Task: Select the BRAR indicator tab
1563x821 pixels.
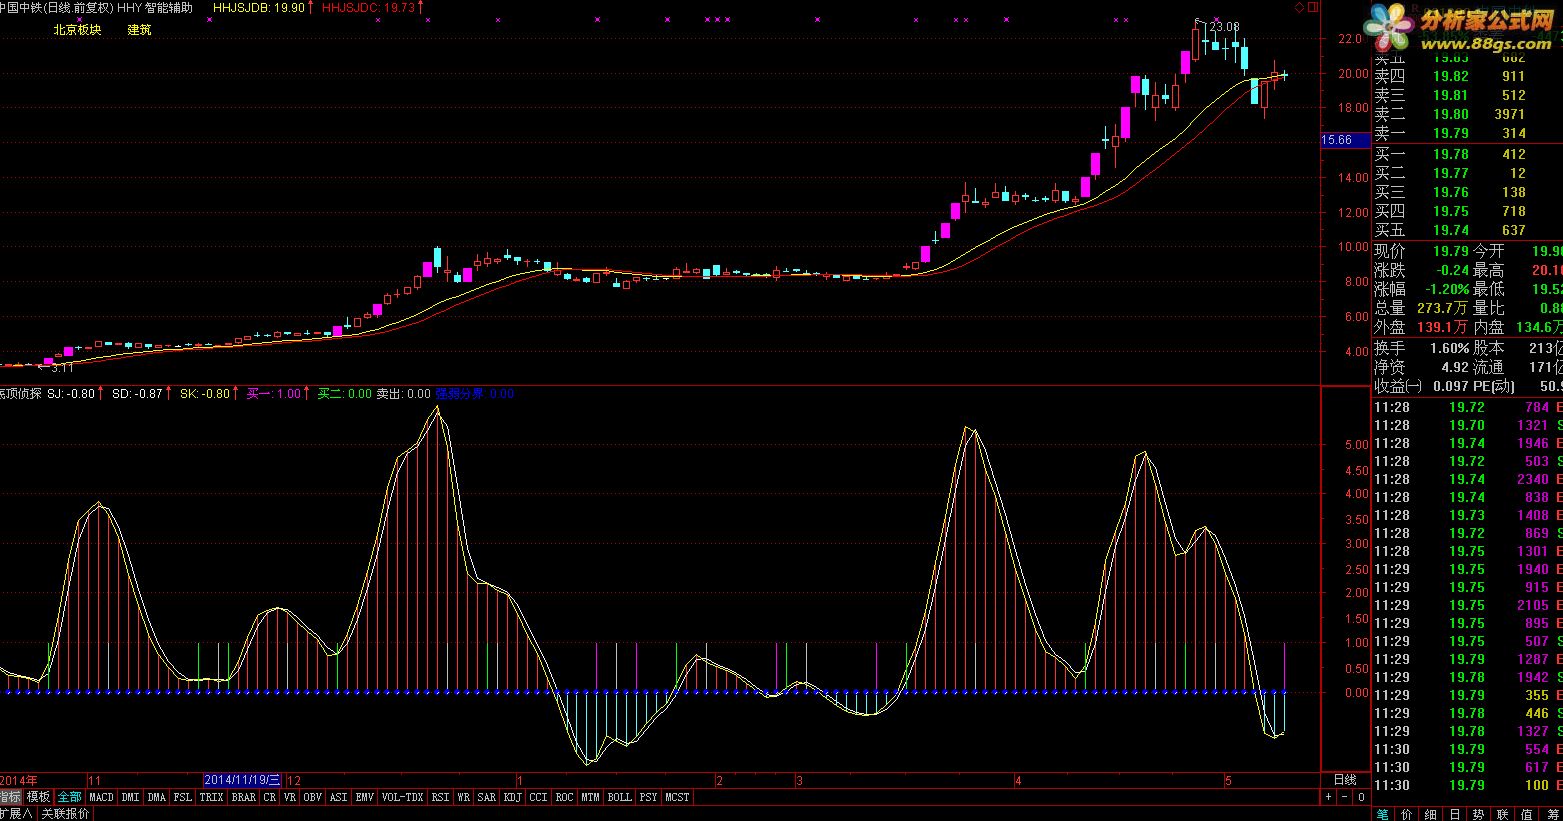Action: 244,797
